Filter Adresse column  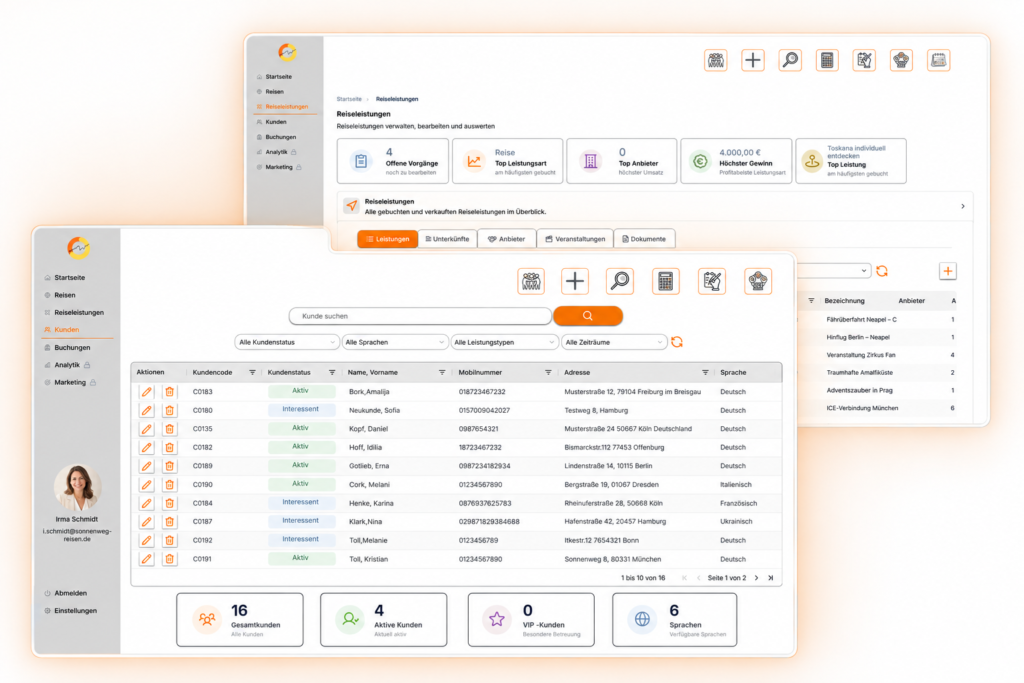pos(705,372)
